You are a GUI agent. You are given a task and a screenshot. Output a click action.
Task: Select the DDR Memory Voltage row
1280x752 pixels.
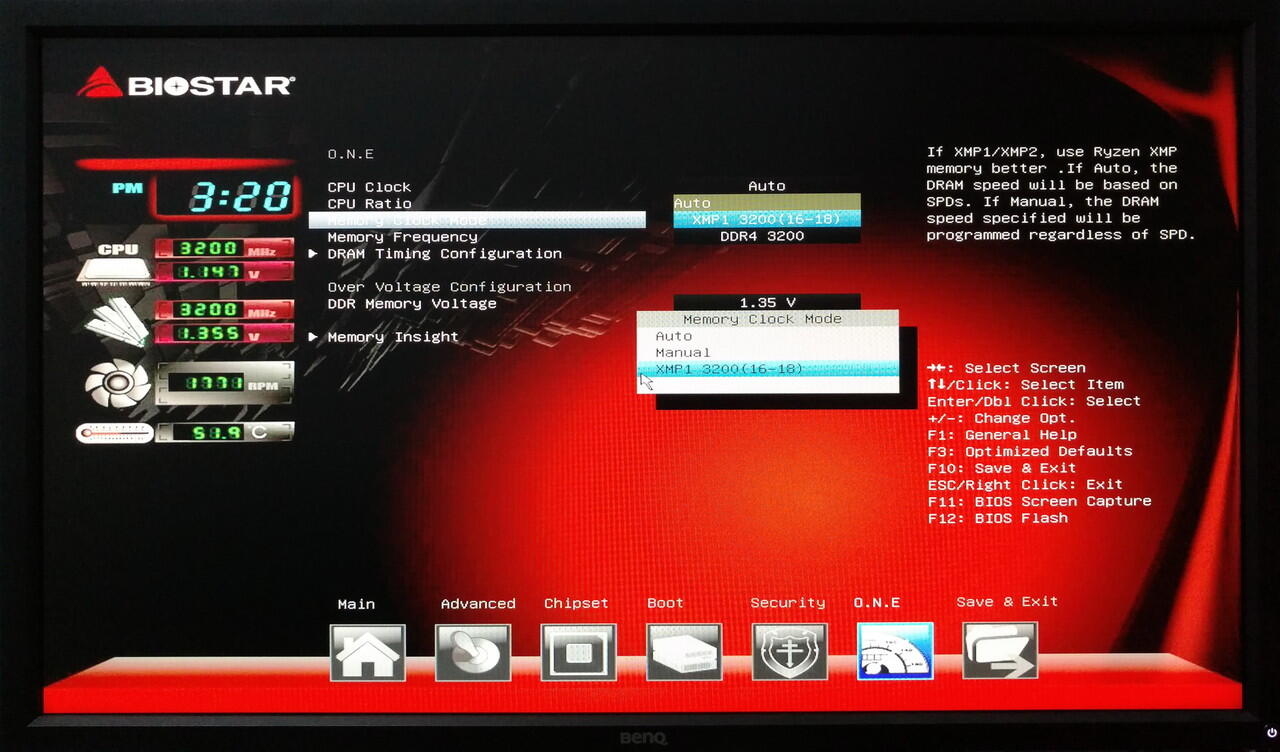[412, 304]
